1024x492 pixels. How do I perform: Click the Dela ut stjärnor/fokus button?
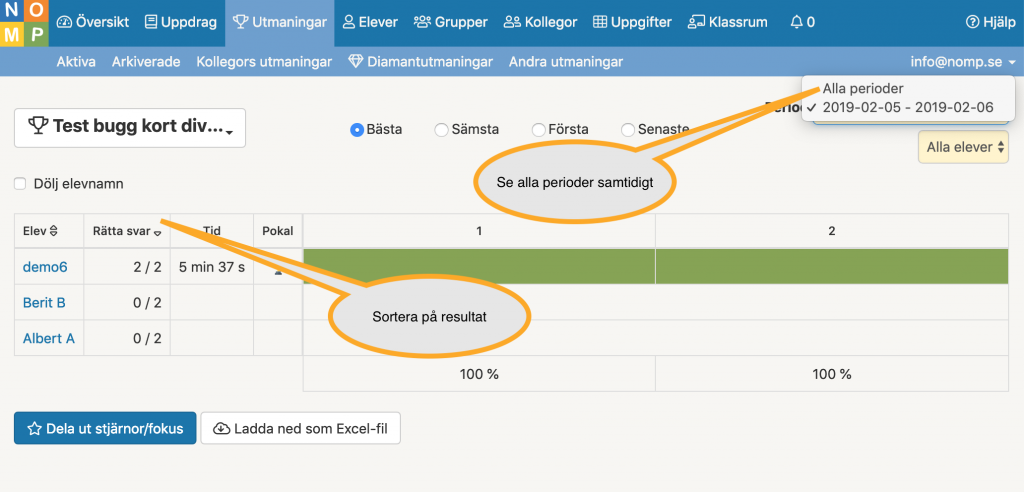(105, 428)
